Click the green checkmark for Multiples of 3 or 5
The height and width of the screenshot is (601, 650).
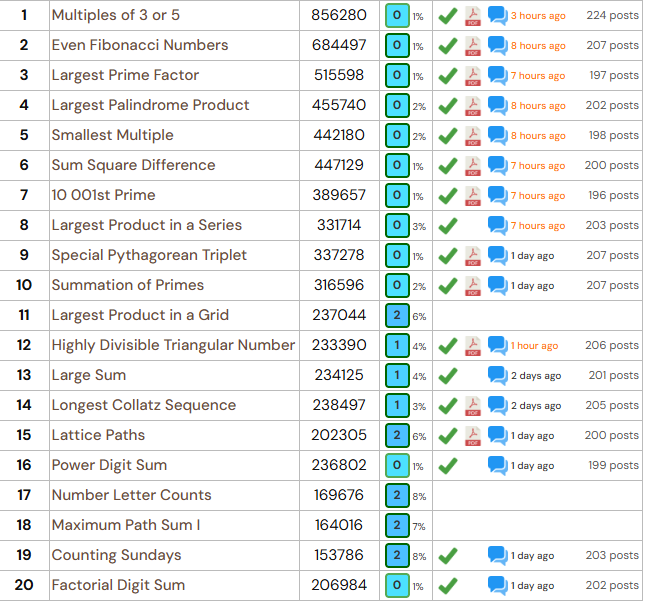[x=448, y=16]
